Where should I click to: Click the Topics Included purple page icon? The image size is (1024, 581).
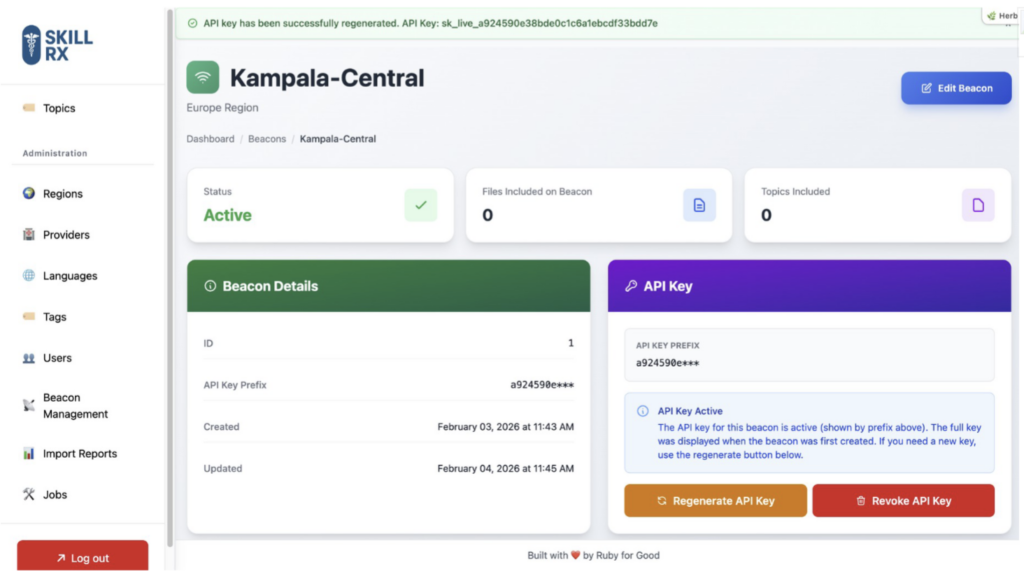978,205
